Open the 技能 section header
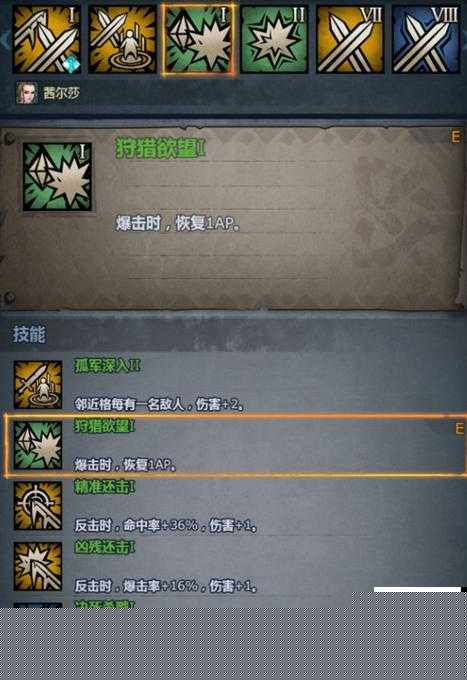The height and width of the screenshot is (680, 467). (x=29, y=334)
